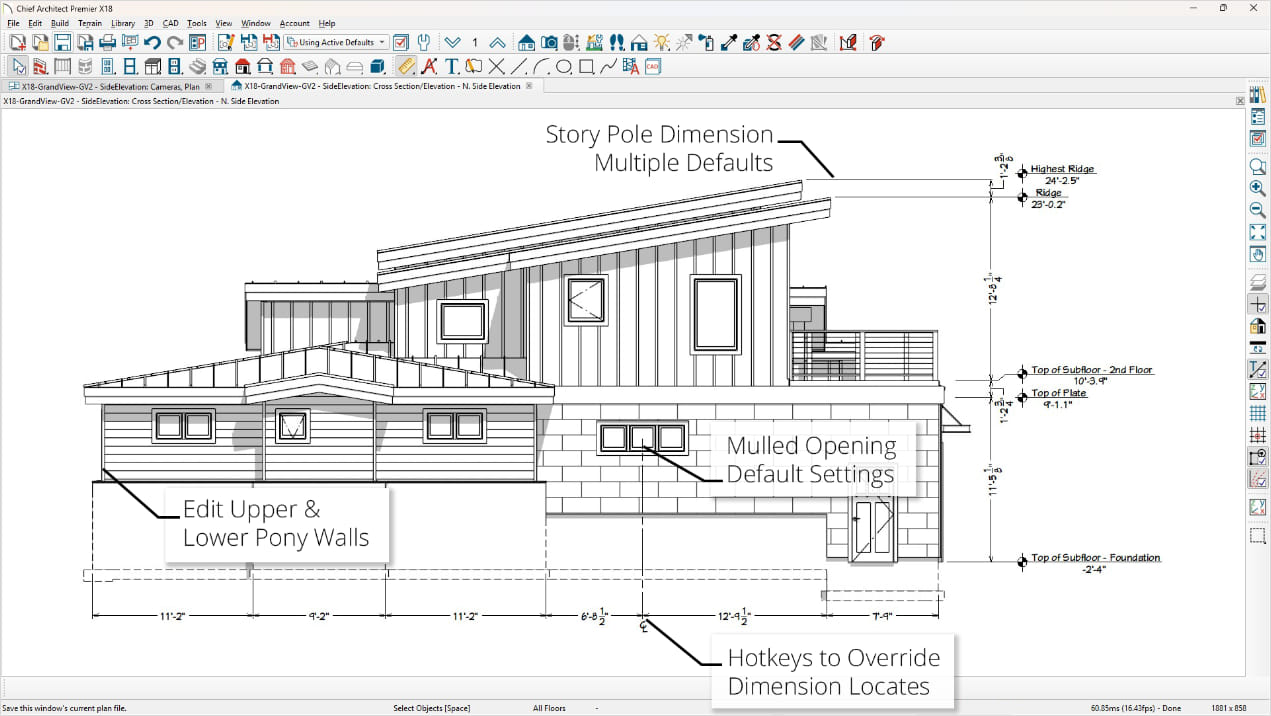Toggle the blue Reference Grid icon
Image resolution: width=1271 pixels, height=716 pixels.
(1258, 413)
